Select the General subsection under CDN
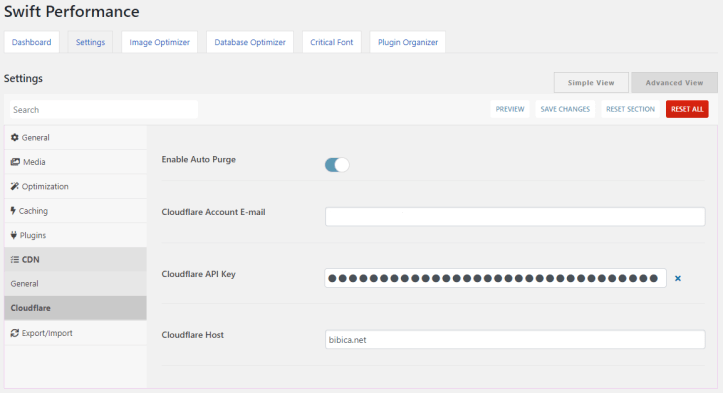Viewport: 723px width, 393px height. tap(76, 284)
